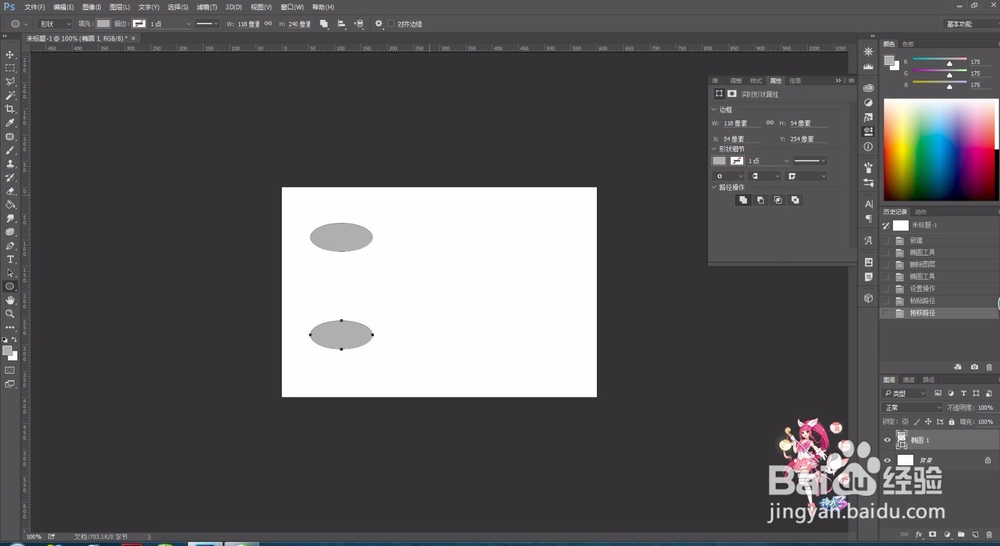Click intersect shape areas icon under 路径操作

pyautogui.click(x=777, y=200)
